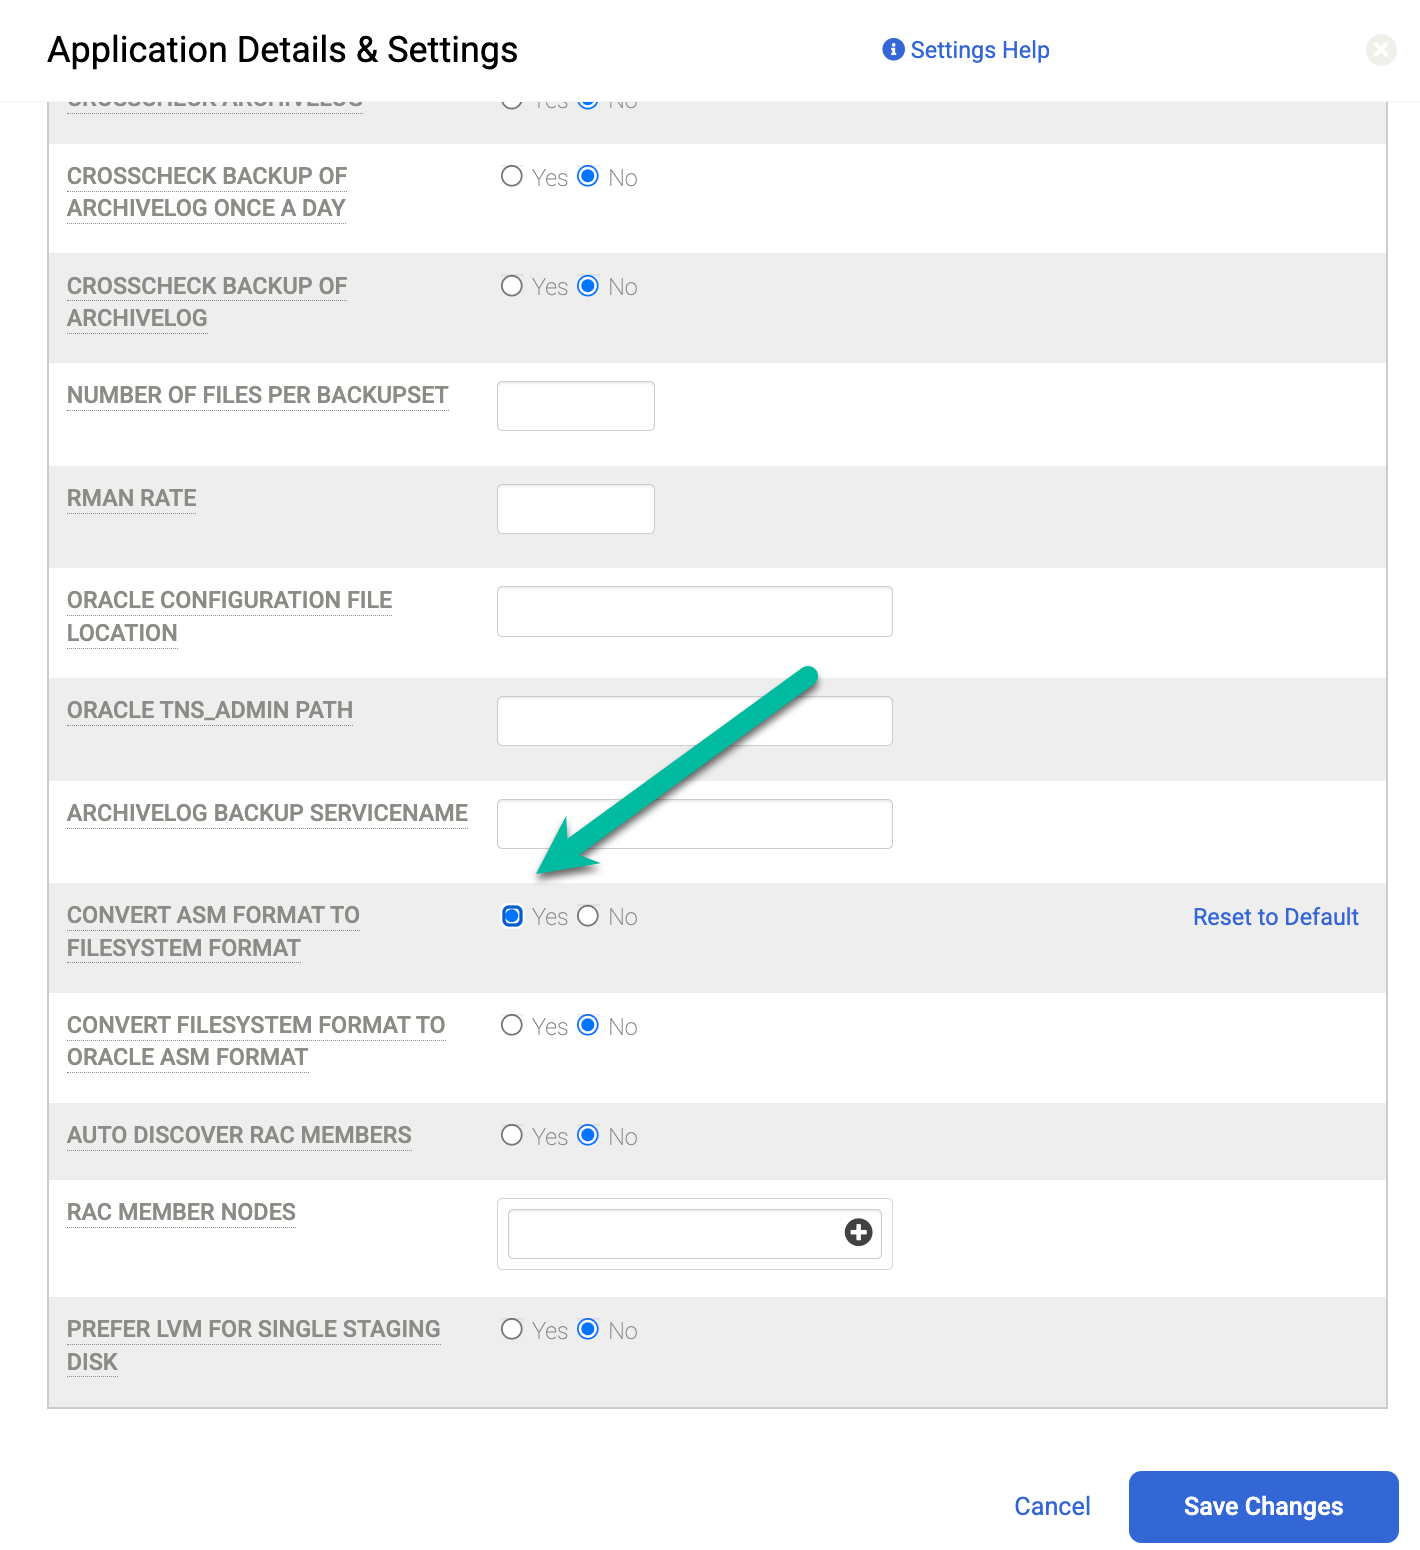Select Yes for Auto Discover RAC Members
This screenshot has width=1420, height=1550.
point(511,1136)
